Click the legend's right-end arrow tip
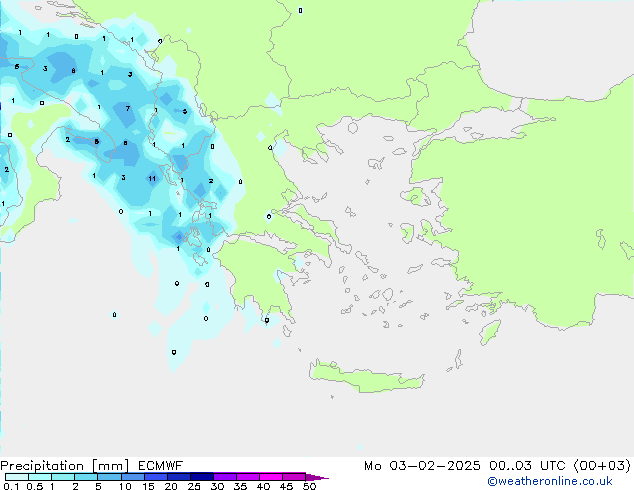The height and width of the screenshot is (490, 634). point(326,478)
